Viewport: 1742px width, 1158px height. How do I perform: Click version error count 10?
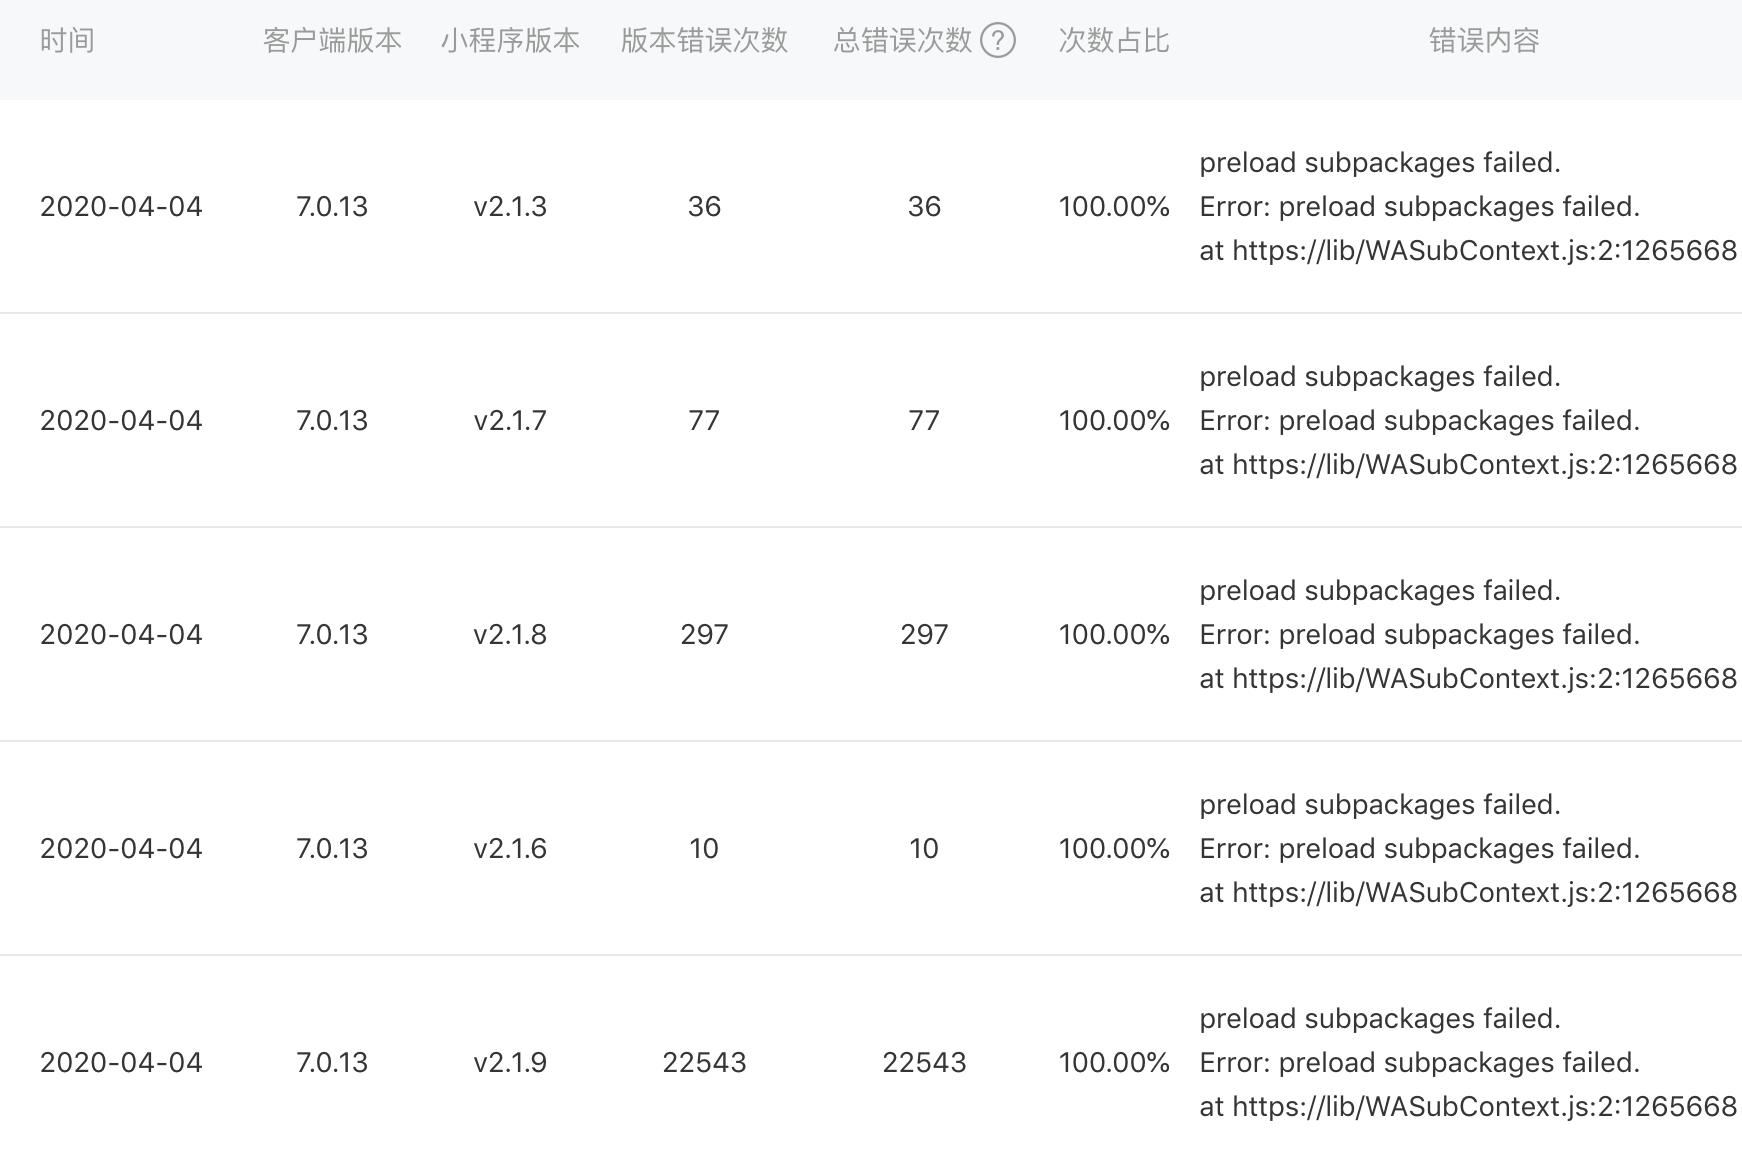pyautogui.click(x=704, y=849)
